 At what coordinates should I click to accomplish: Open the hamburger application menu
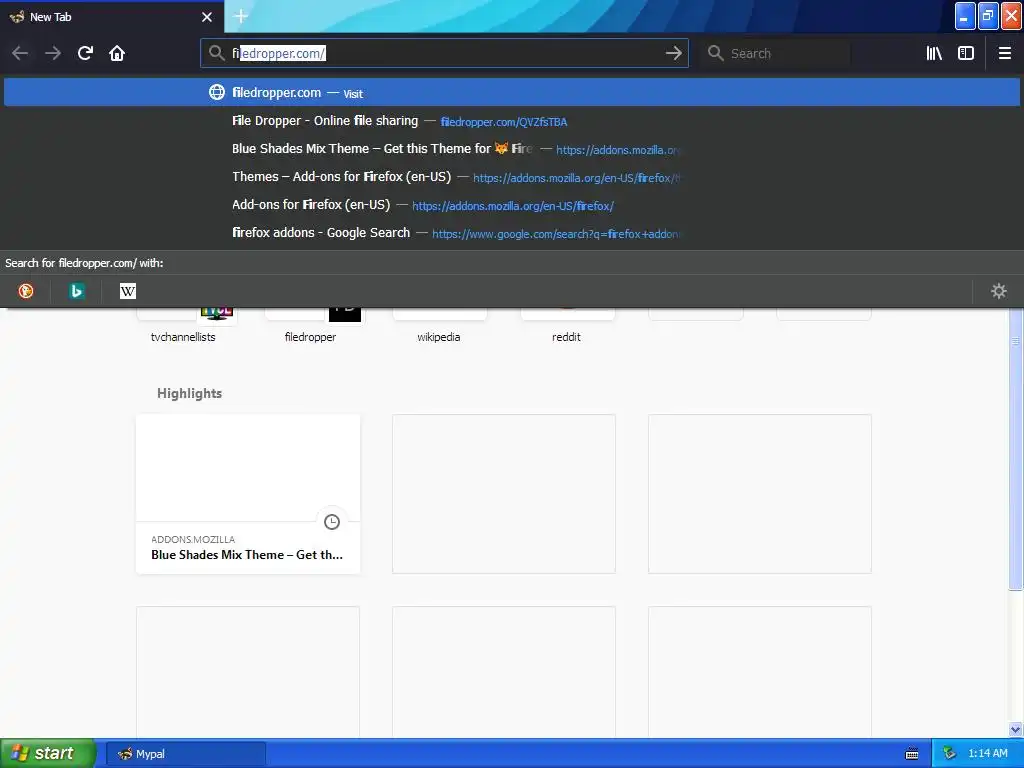[x=1004, y=53]
